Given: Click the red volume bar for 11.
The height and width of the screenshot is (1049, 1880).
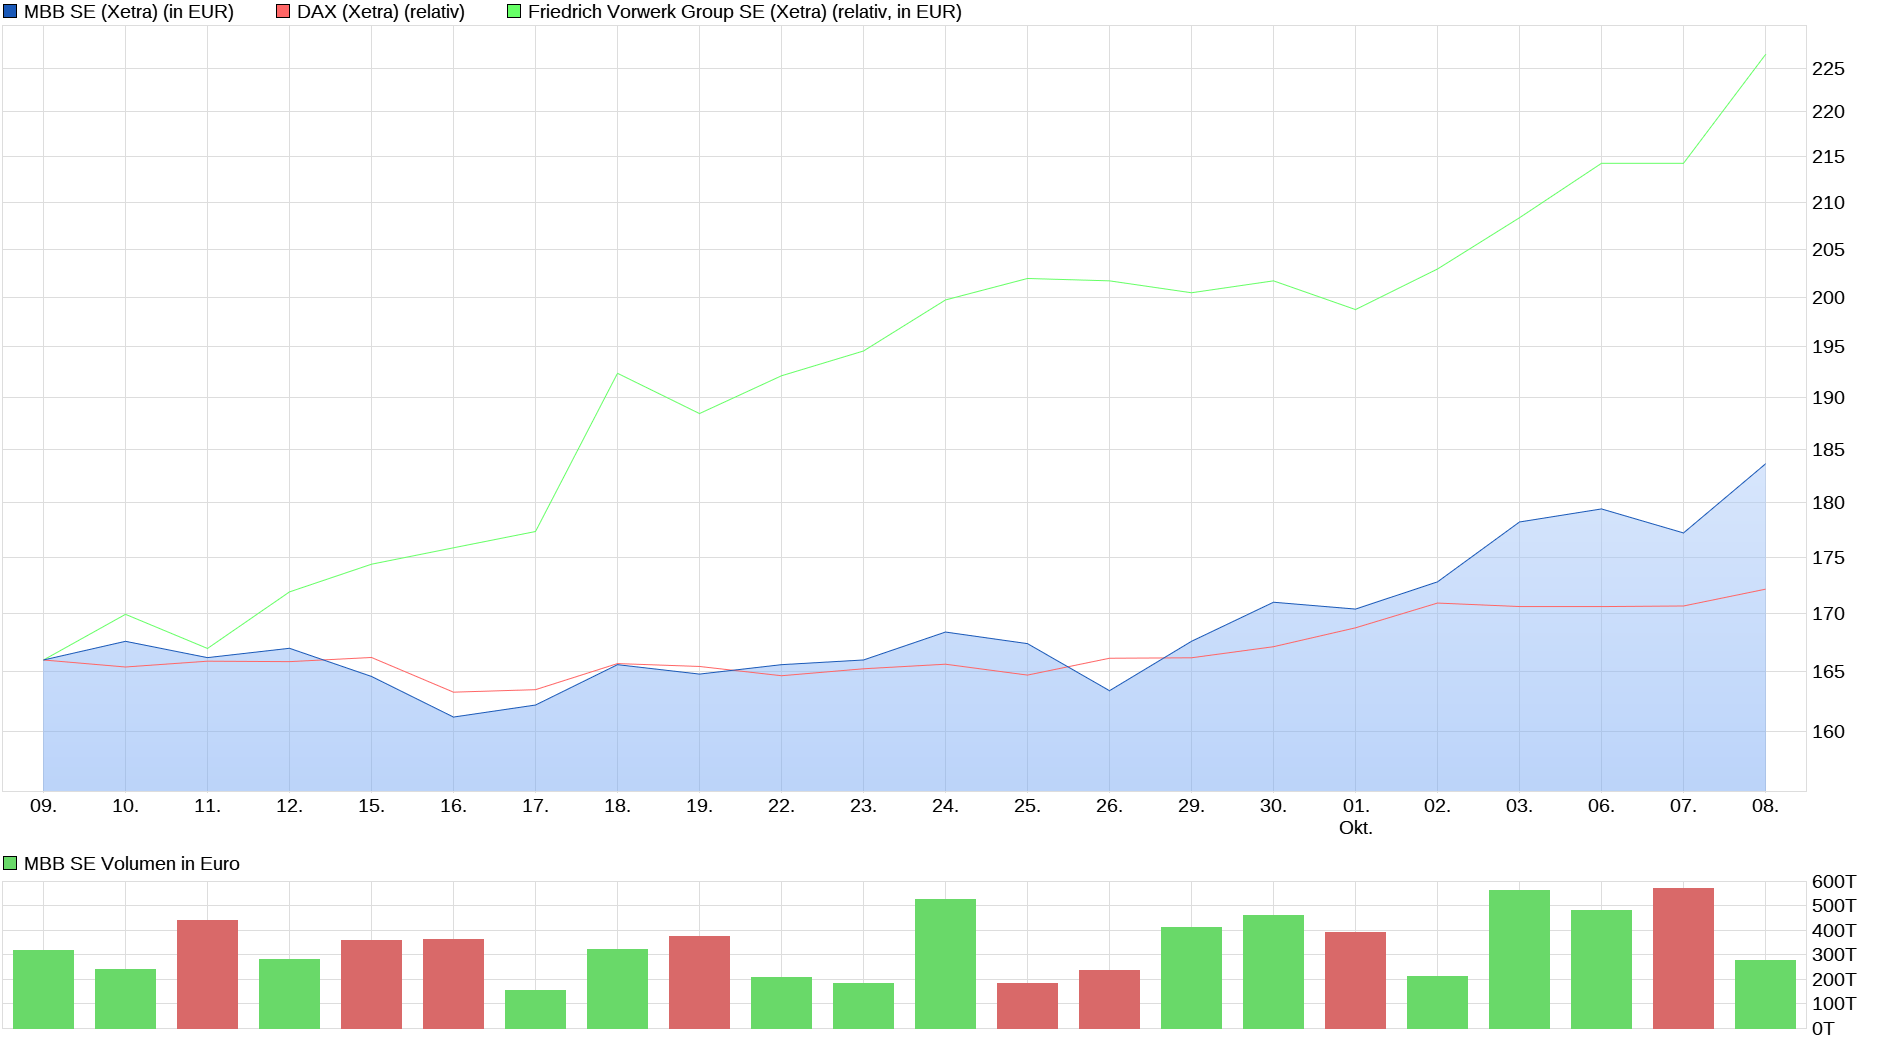Looking at the screenshot, I should [x=207, y=974].
